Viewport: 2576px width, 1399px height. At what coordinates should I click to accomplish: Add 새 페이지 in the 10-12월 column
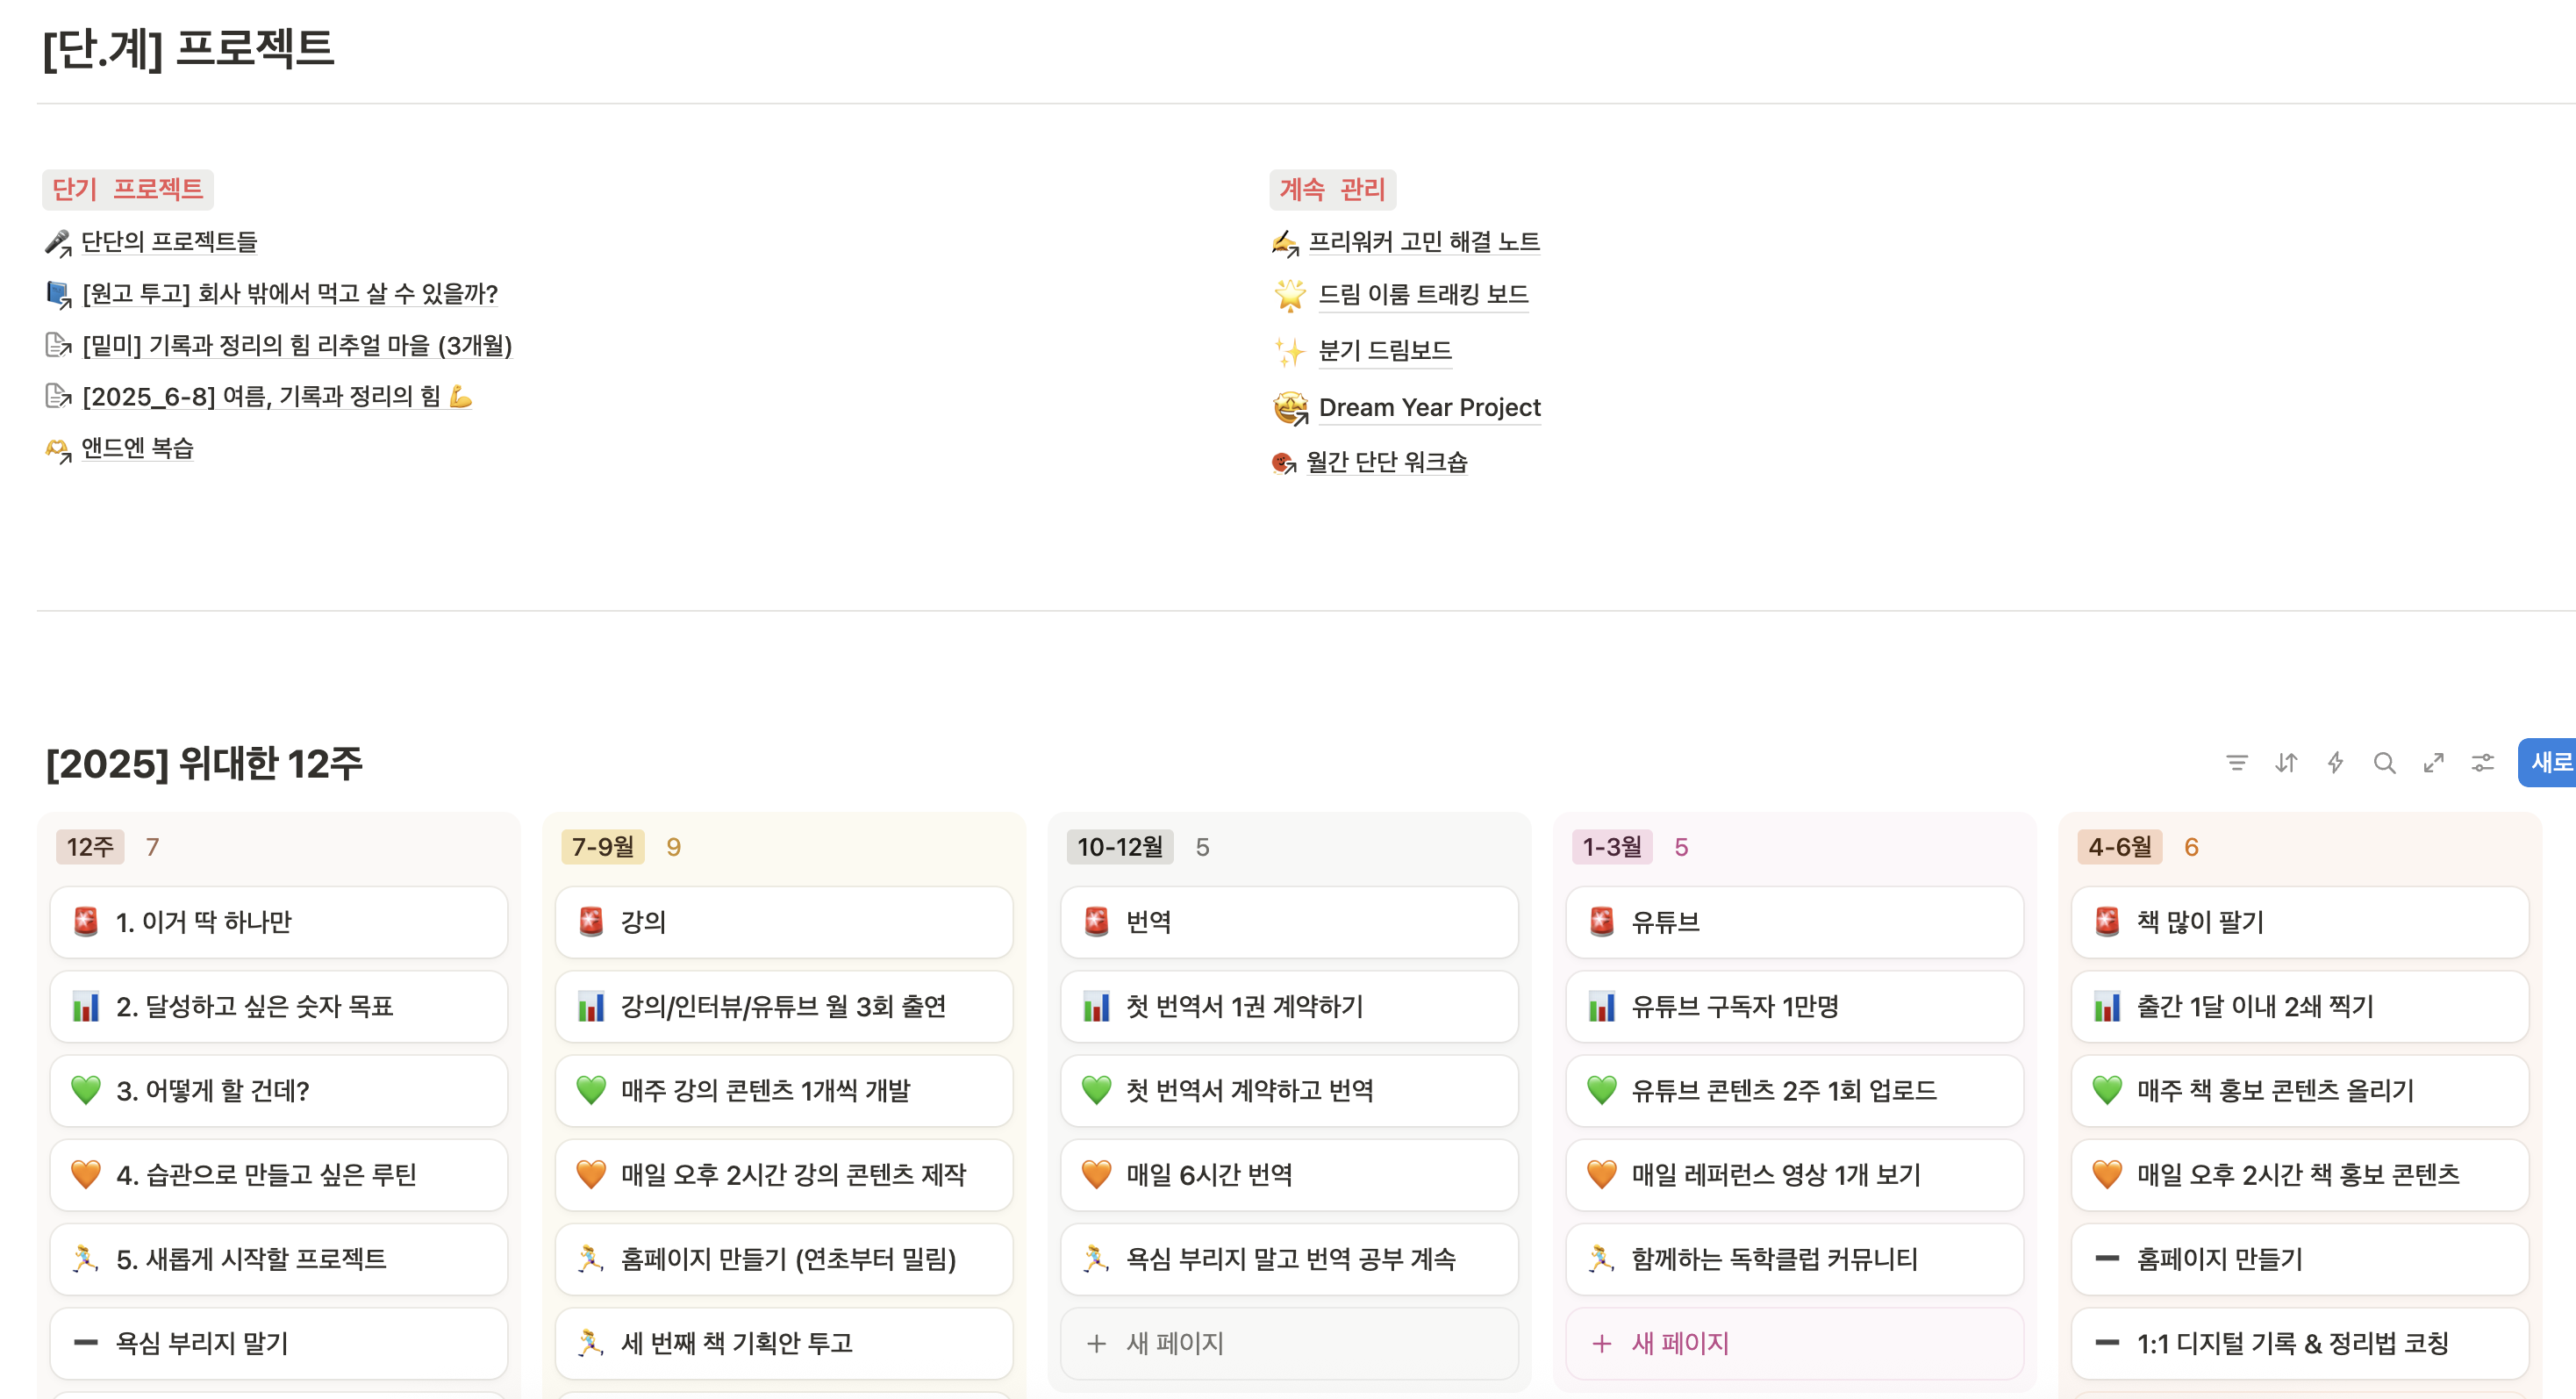[x=1174, y=1343]
